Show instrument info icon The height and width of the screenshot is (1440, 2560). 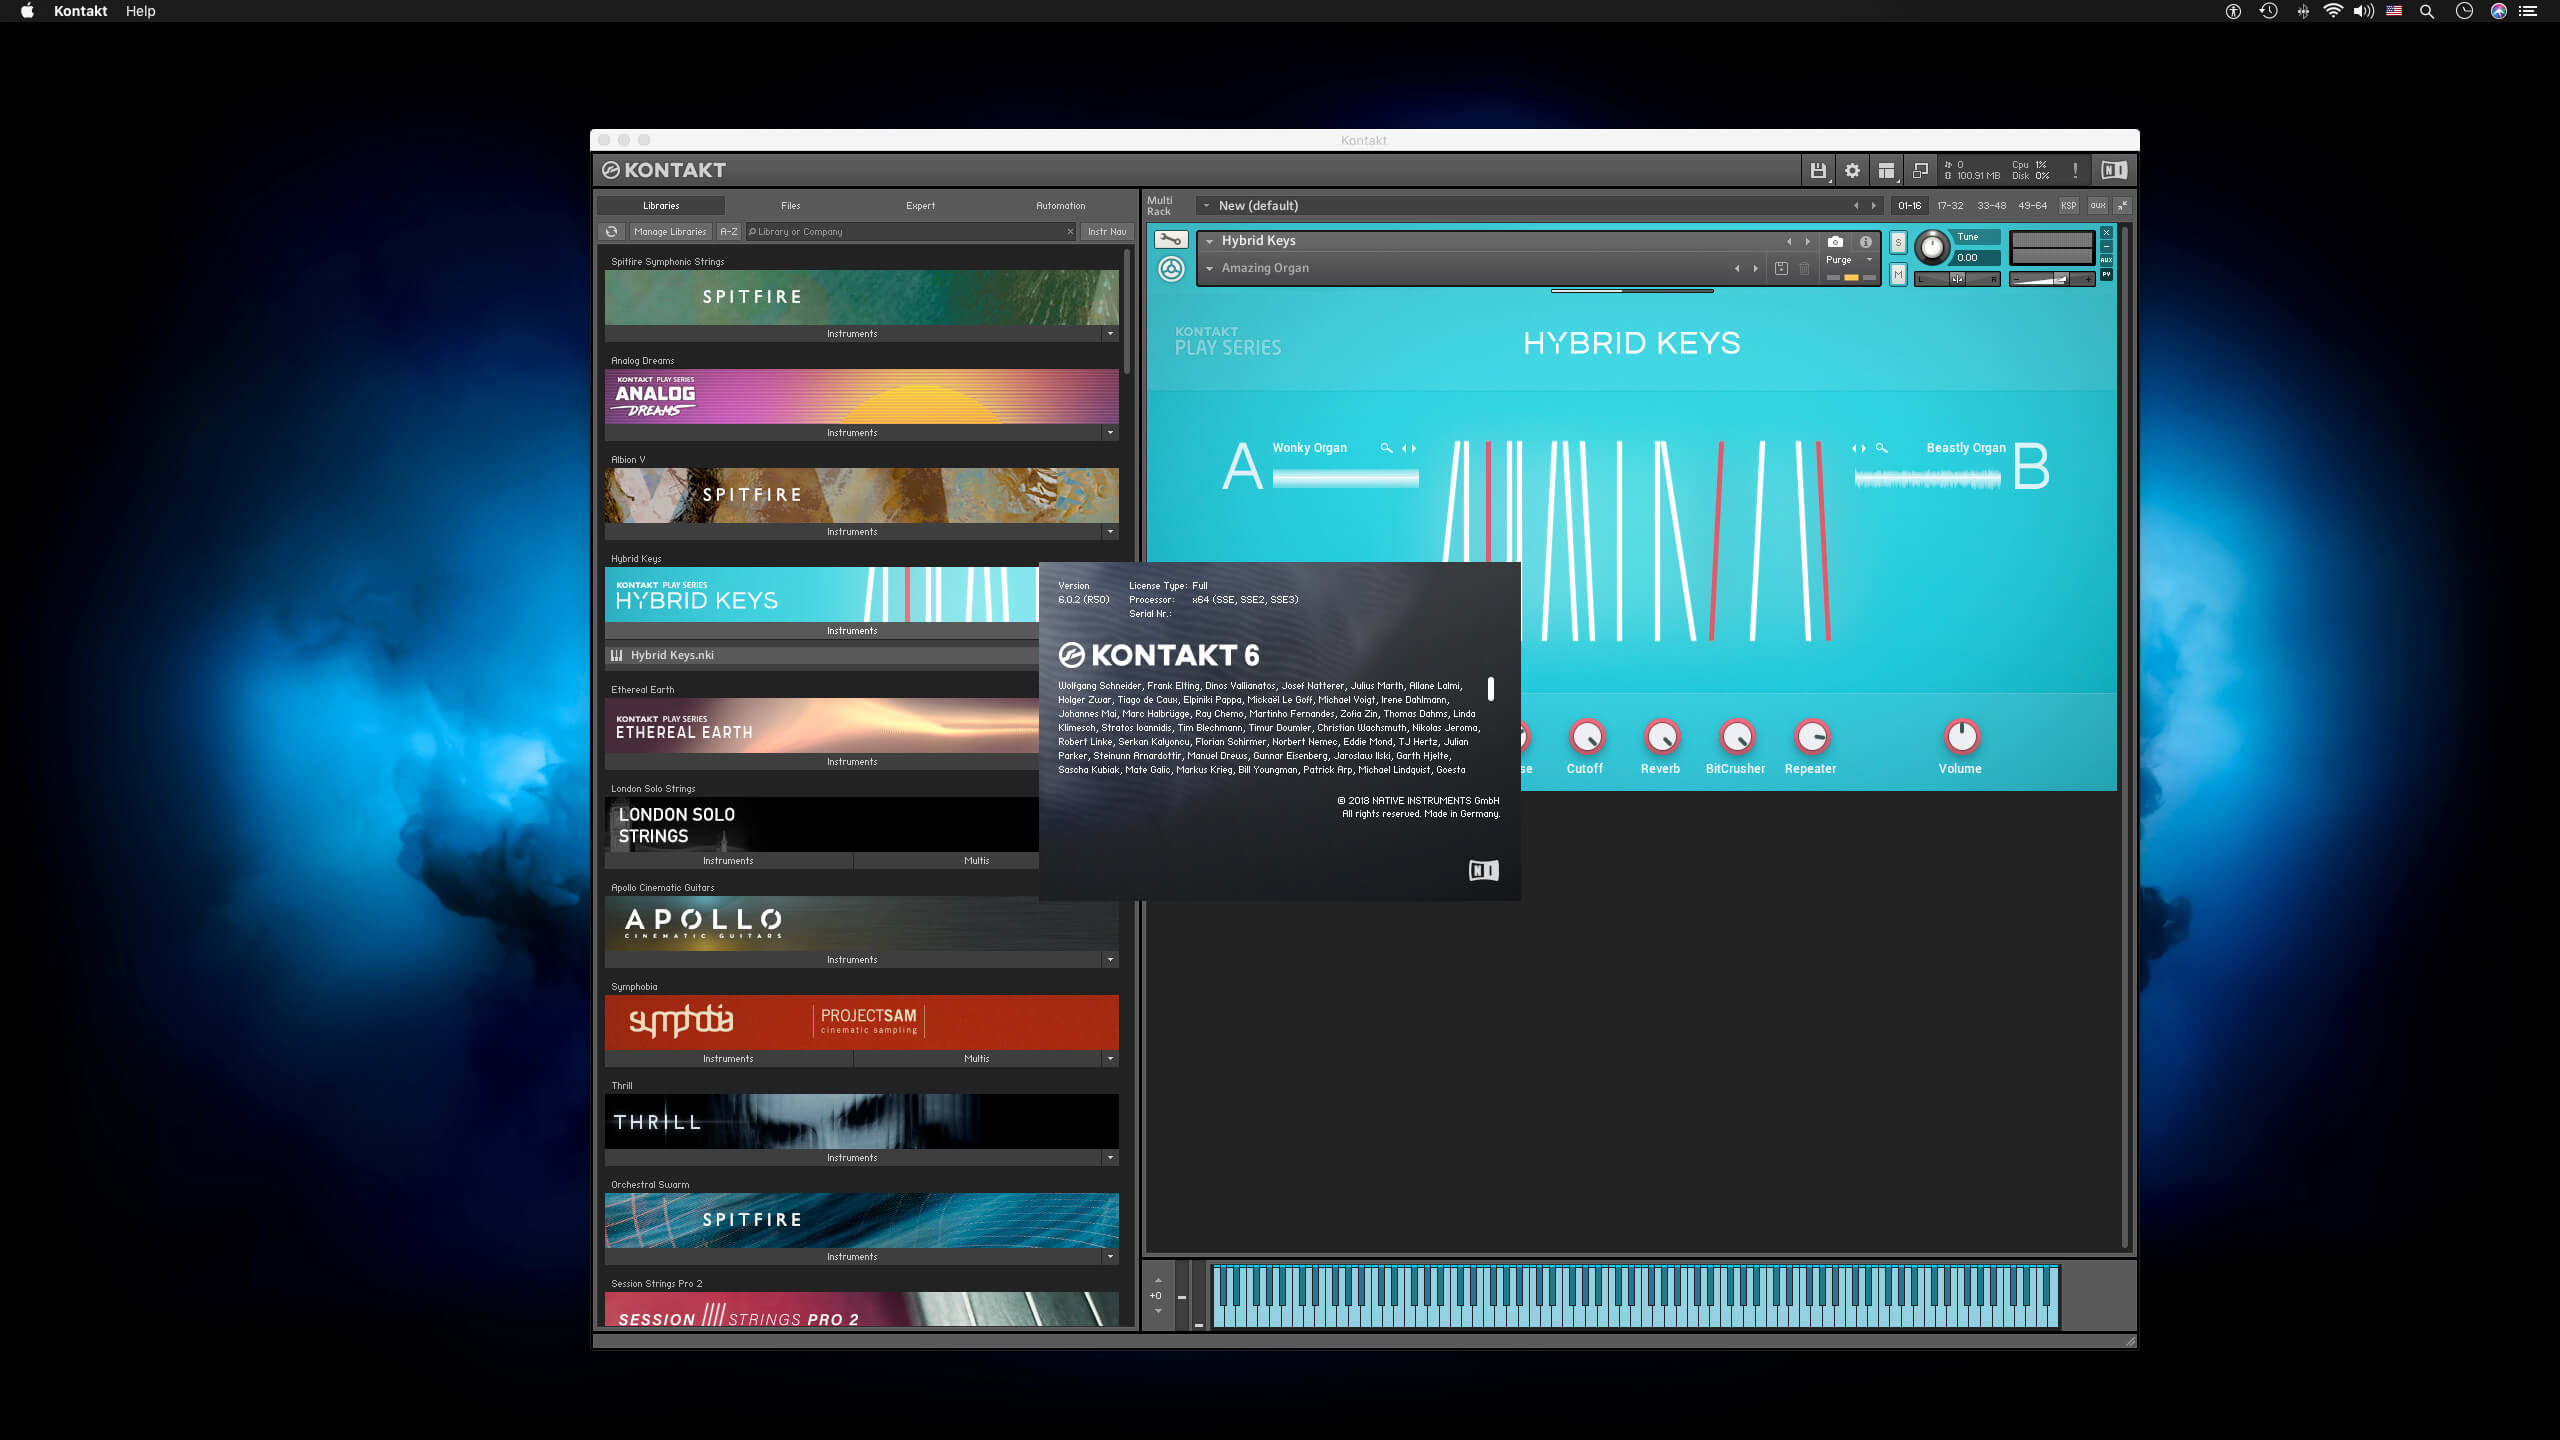tap(1865, 241)
